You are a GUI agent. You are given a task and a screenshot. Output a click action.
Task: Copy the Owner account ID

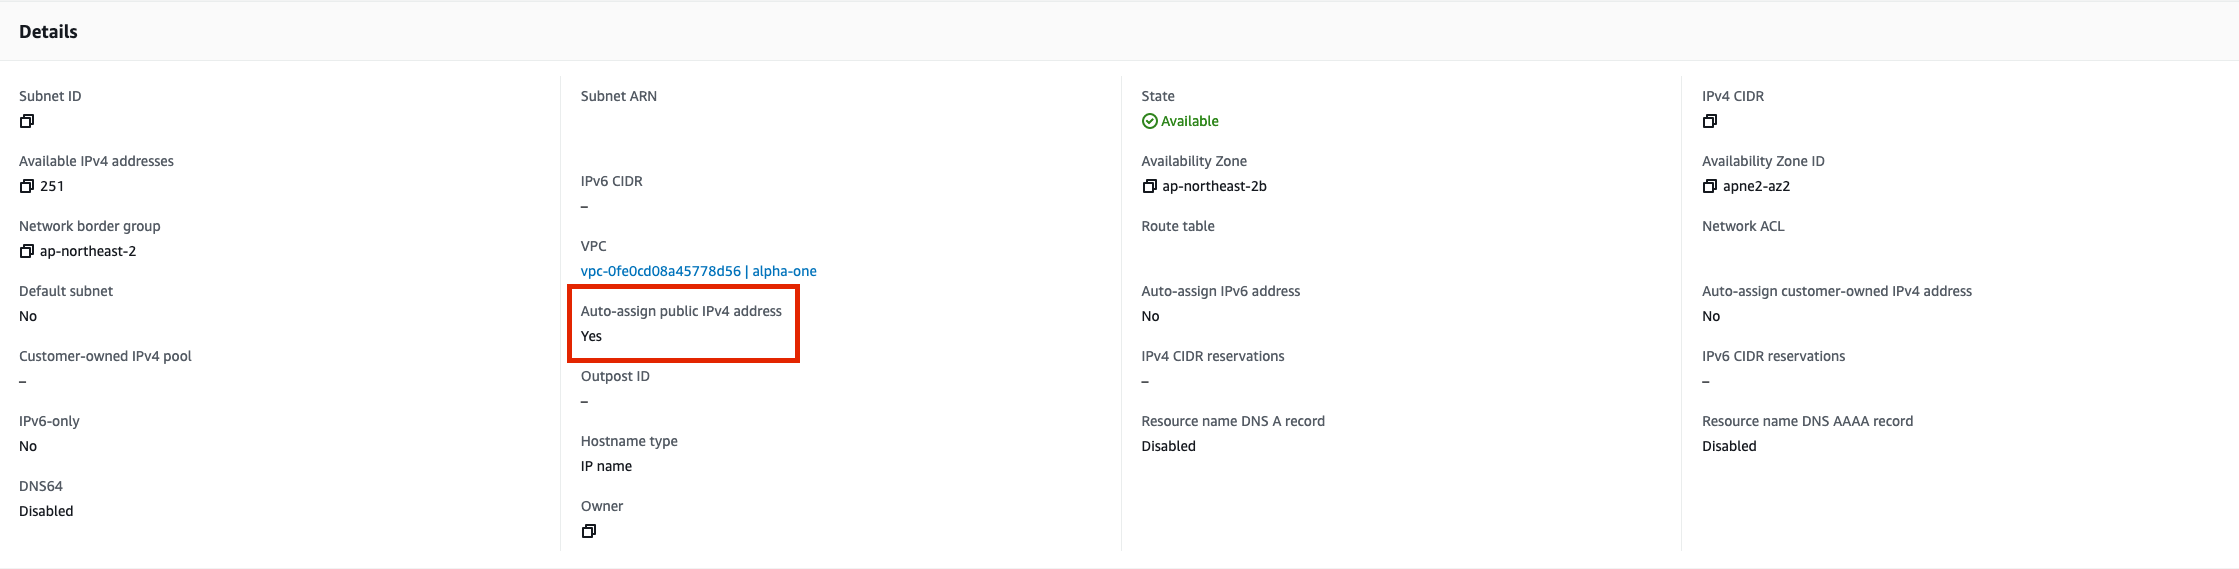click(589, 531)
